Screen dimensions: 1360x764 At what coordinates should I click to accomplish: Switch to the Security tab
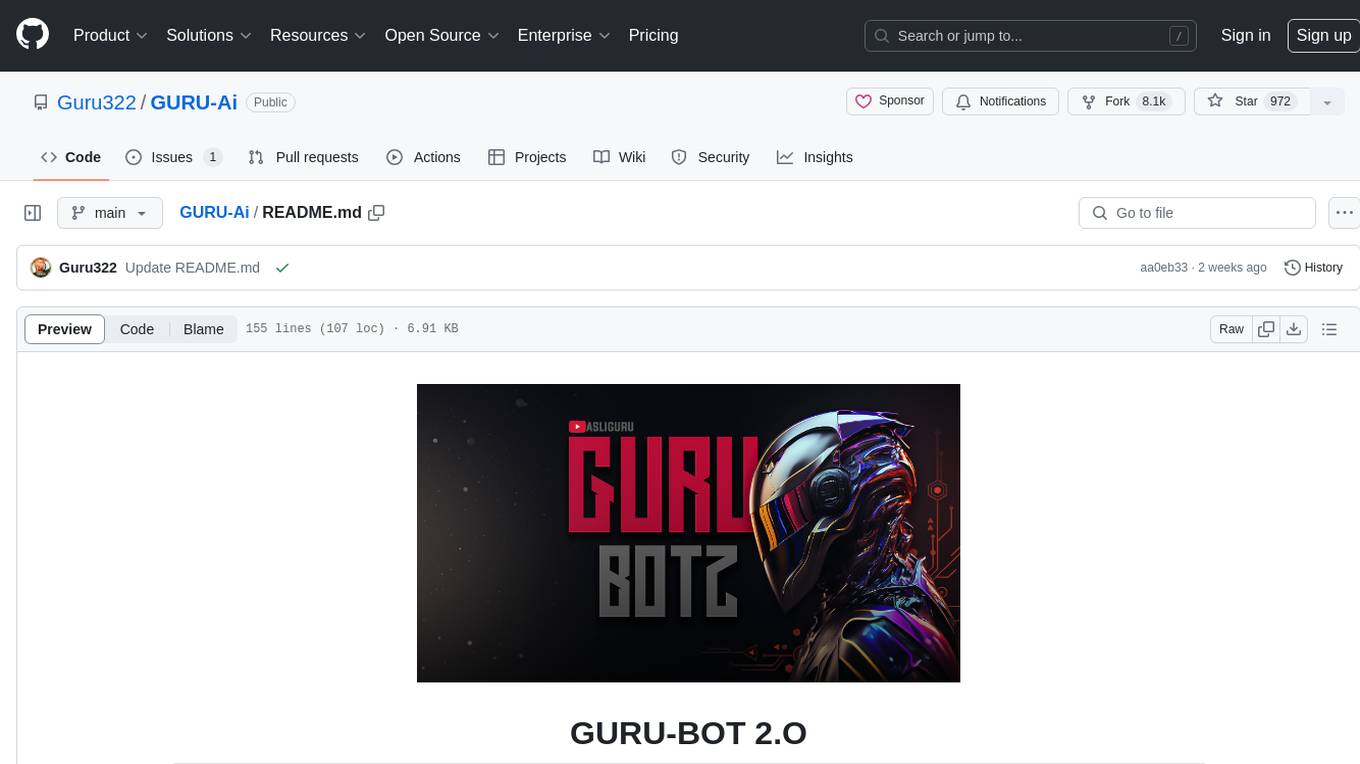(710, 157)
